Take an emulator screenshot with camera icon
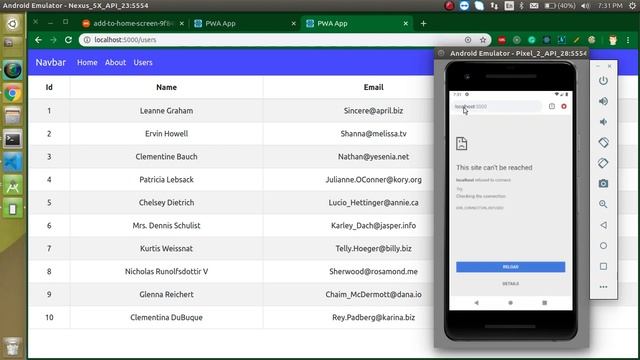Screen dimensions: 640x360 pyautogui.click(x=603, y=184)
